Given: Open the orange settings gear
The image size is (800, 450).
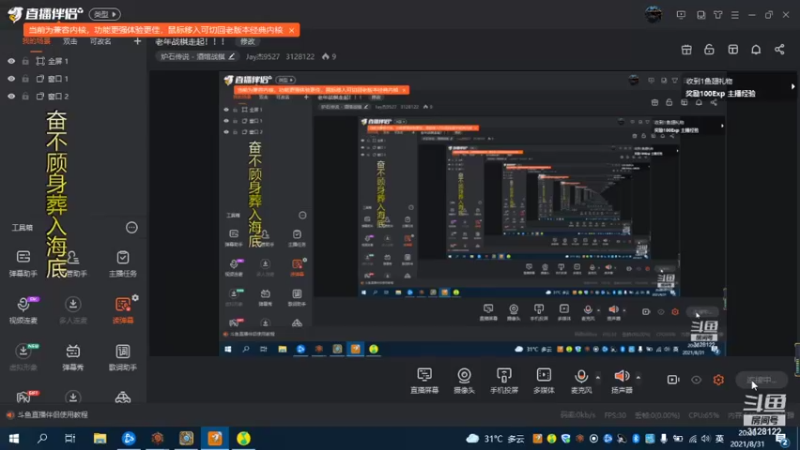Looking at the screenshot, I should [x=718, y=380].
